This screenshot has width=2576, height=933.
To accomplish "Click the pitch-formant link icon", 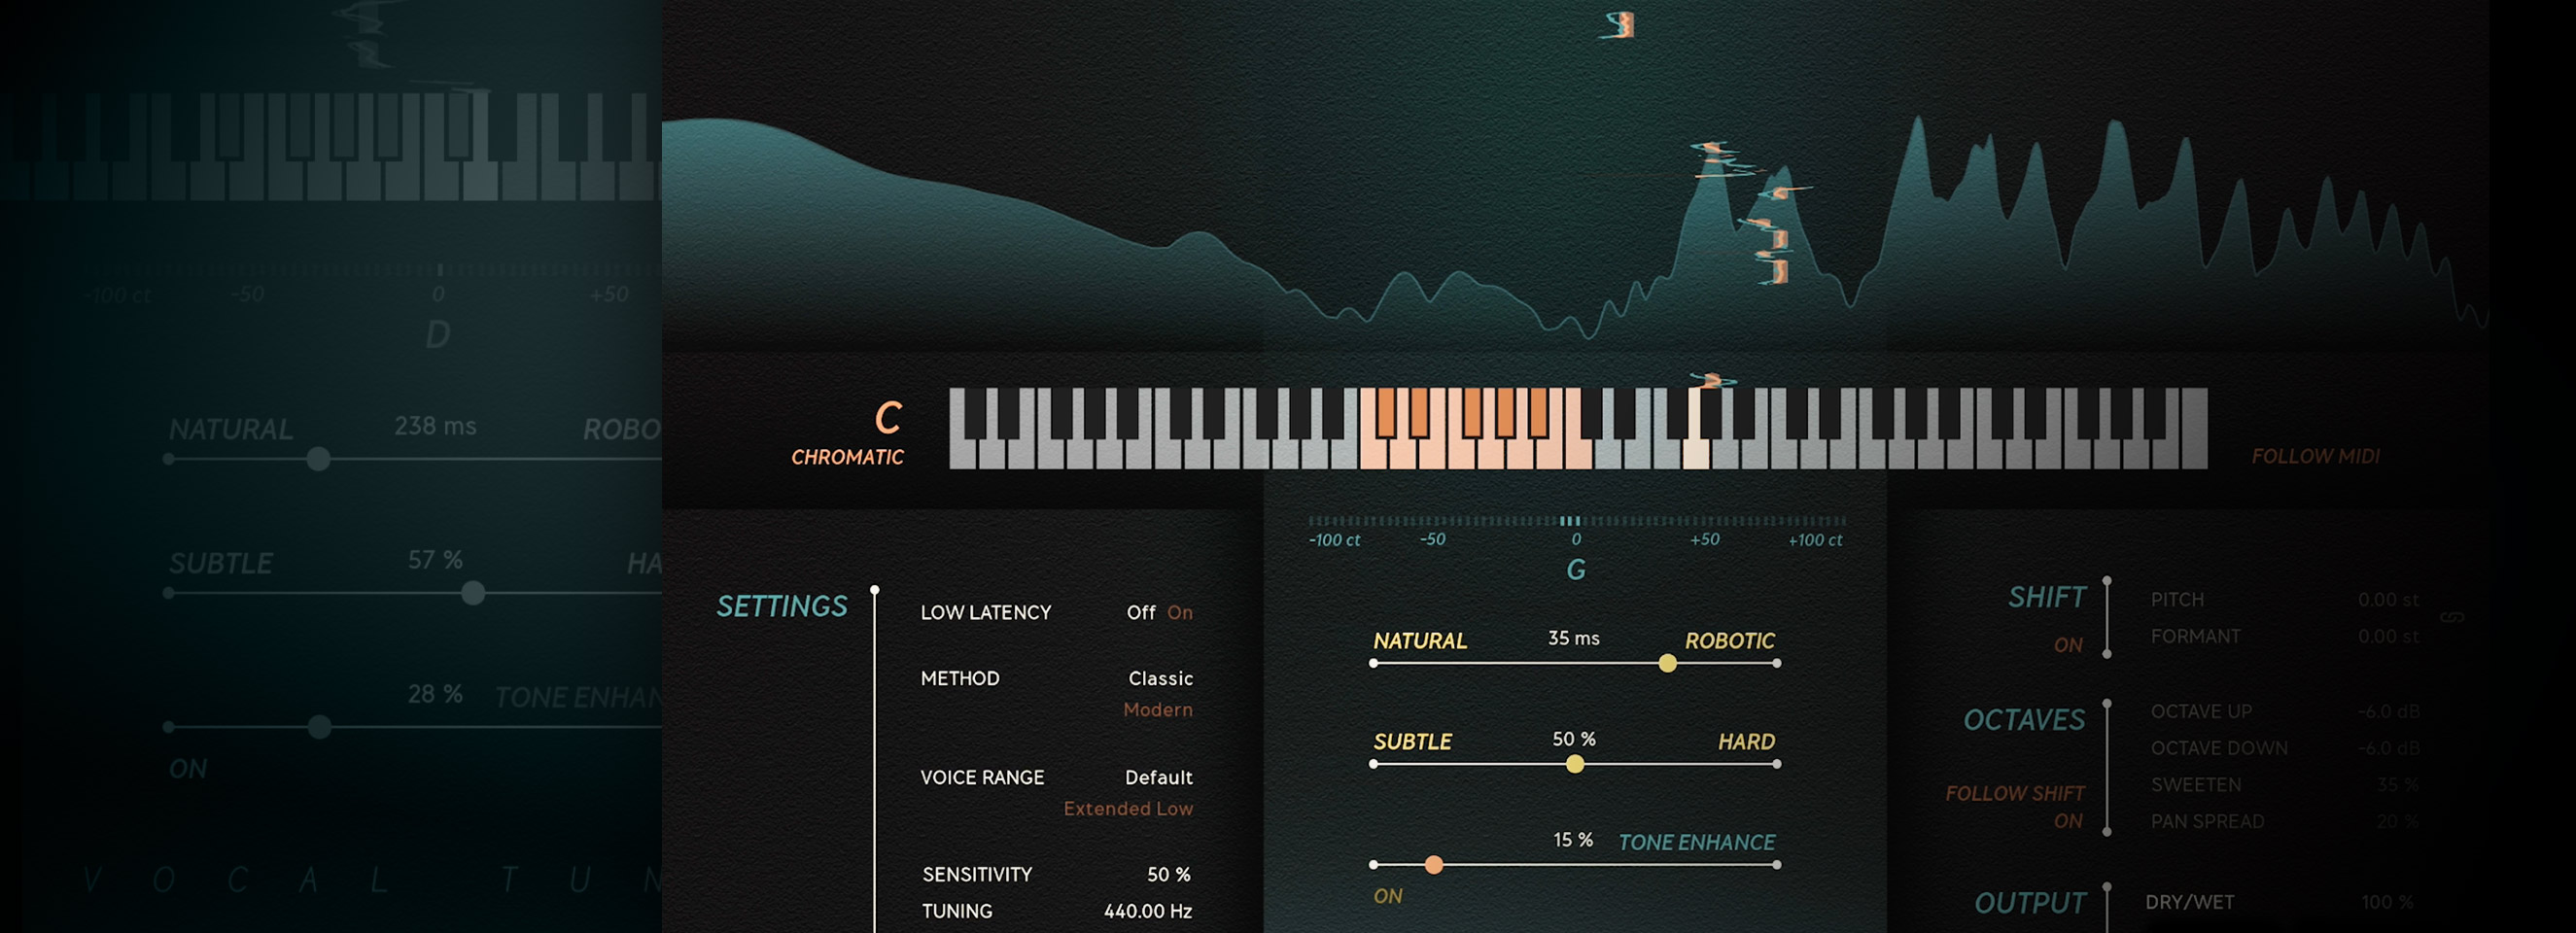I will point(2451,618).
